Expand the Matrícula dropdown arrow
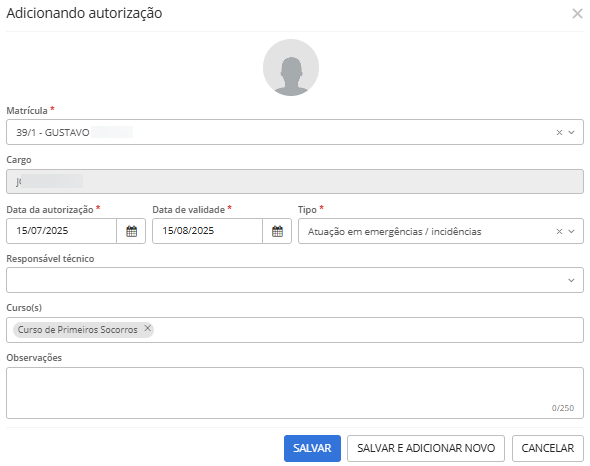The image size is (590, 466). pos(572,132)
